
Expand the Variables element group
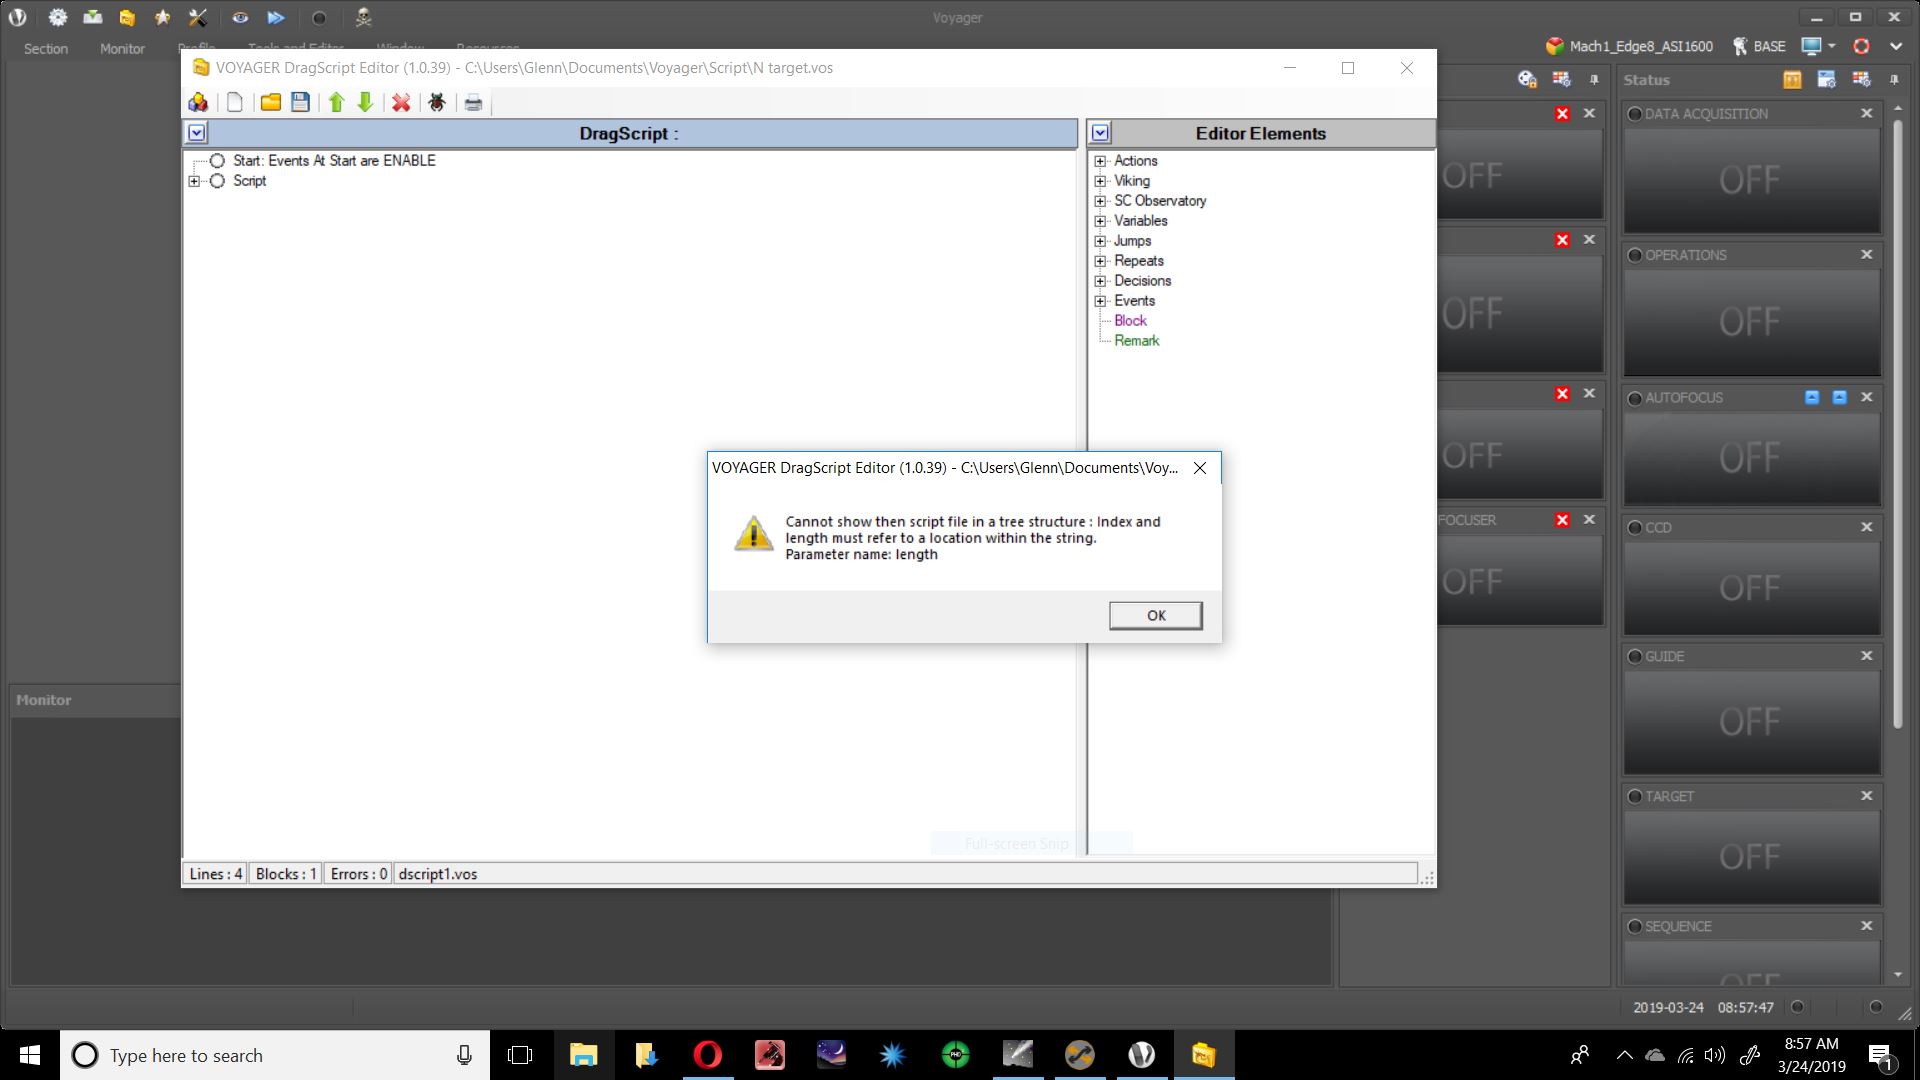pos(1100,221)
